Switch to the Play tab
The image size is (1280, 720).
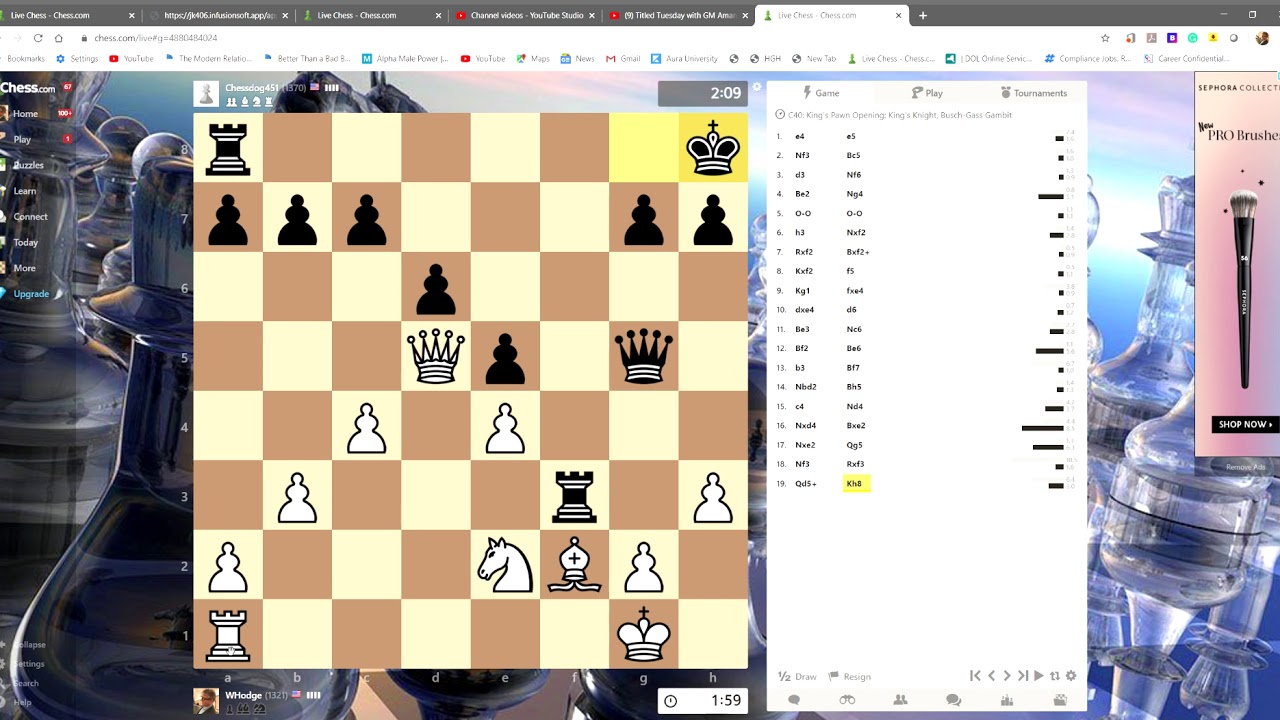point(927,93)
